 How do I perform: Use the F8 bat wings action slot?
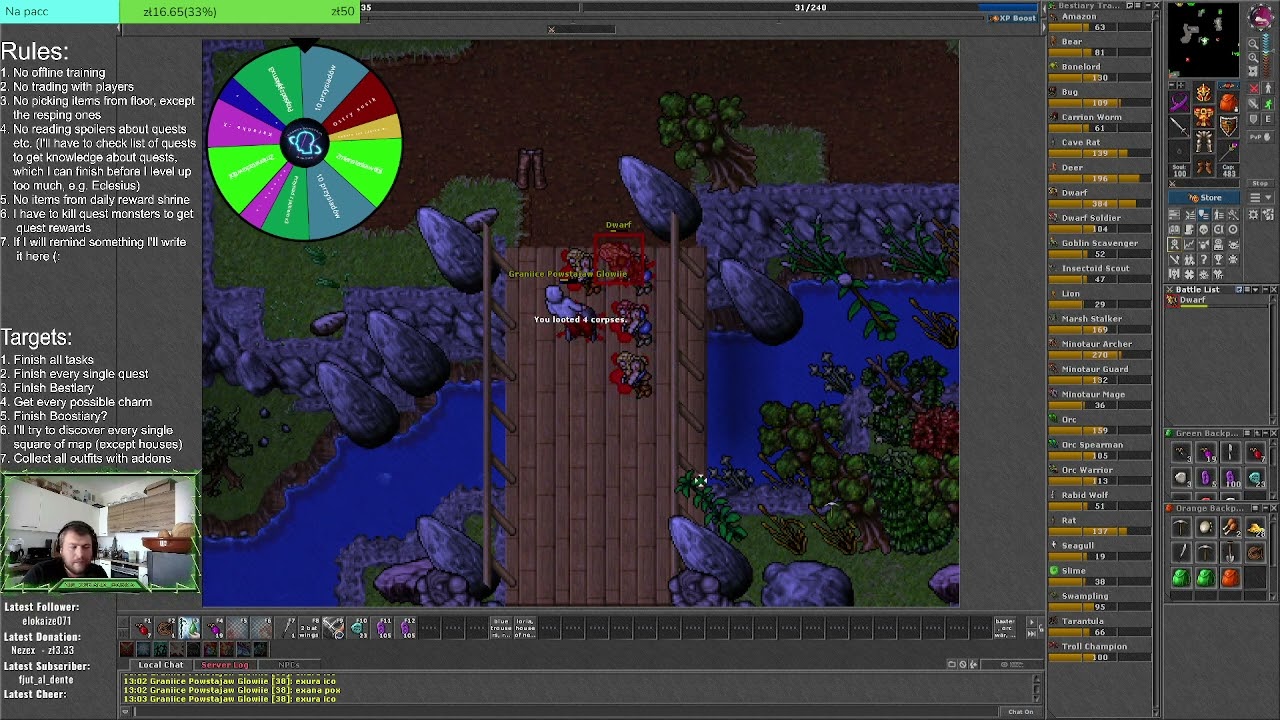pos(310,627)
